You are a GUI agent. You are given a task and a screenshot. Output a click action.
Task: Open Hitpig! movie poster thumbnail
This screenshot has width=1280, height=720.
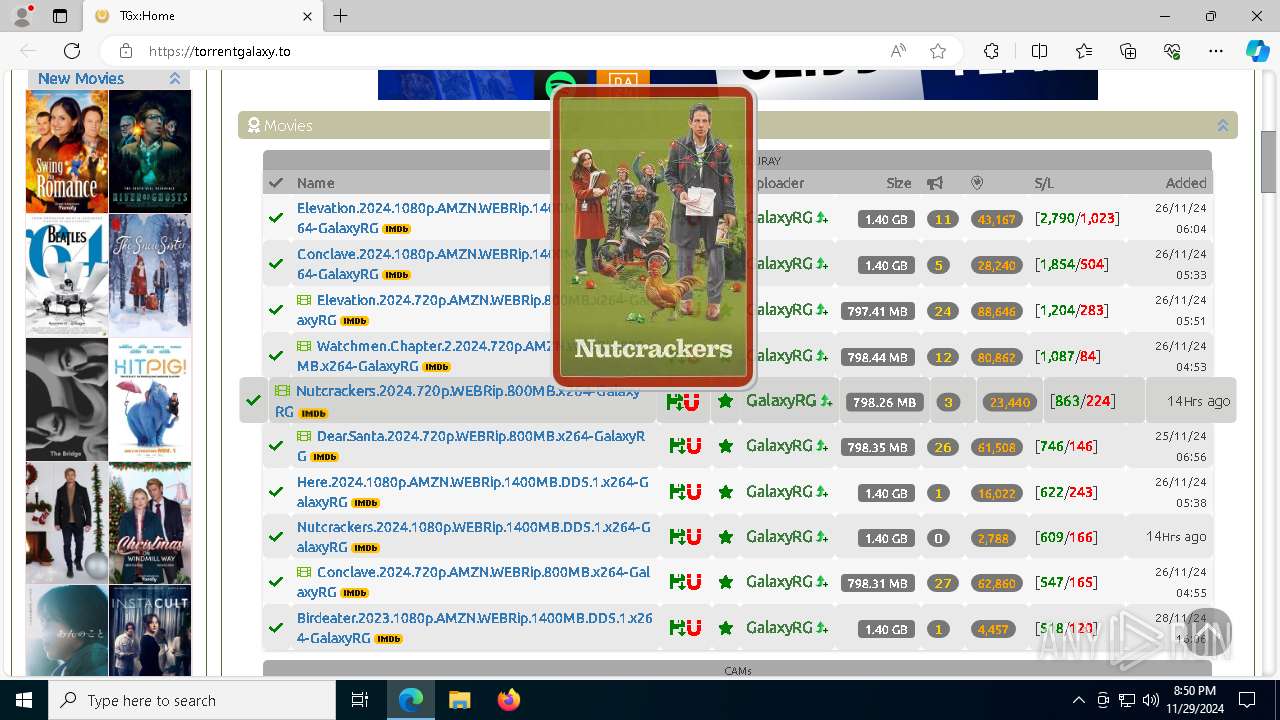click(150, 399)
